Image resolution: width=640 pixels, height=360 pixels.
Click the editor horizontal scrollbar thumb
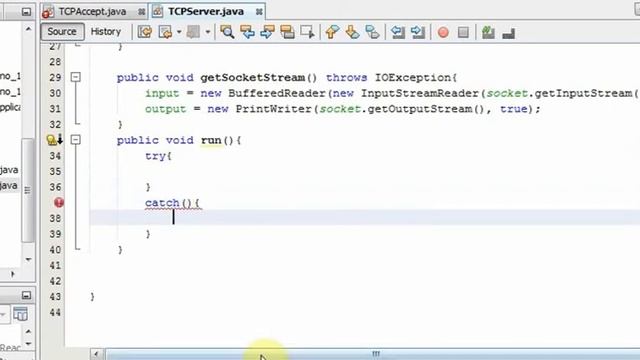[x=375, y=354]
